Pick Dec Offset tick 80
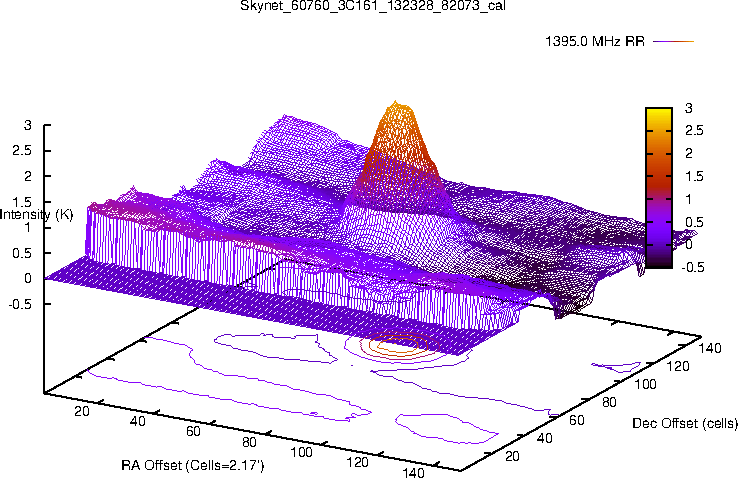The image size is (738, 478). (610, 402)
